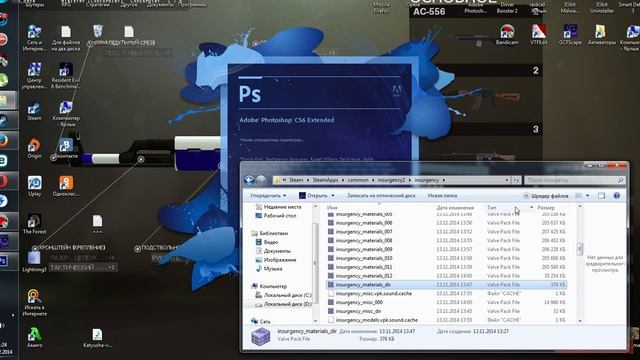This screenshot has height=360, width=640.
Task: Click the Explorer Back navigation arrow
Action: pos(249,180)
